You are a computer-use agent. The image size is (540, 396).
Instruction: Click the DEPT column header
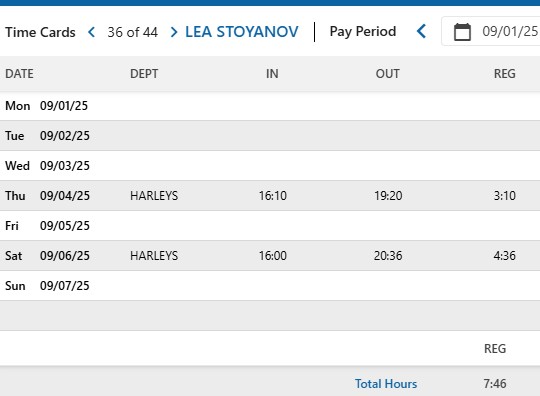(x=144, y=74)
